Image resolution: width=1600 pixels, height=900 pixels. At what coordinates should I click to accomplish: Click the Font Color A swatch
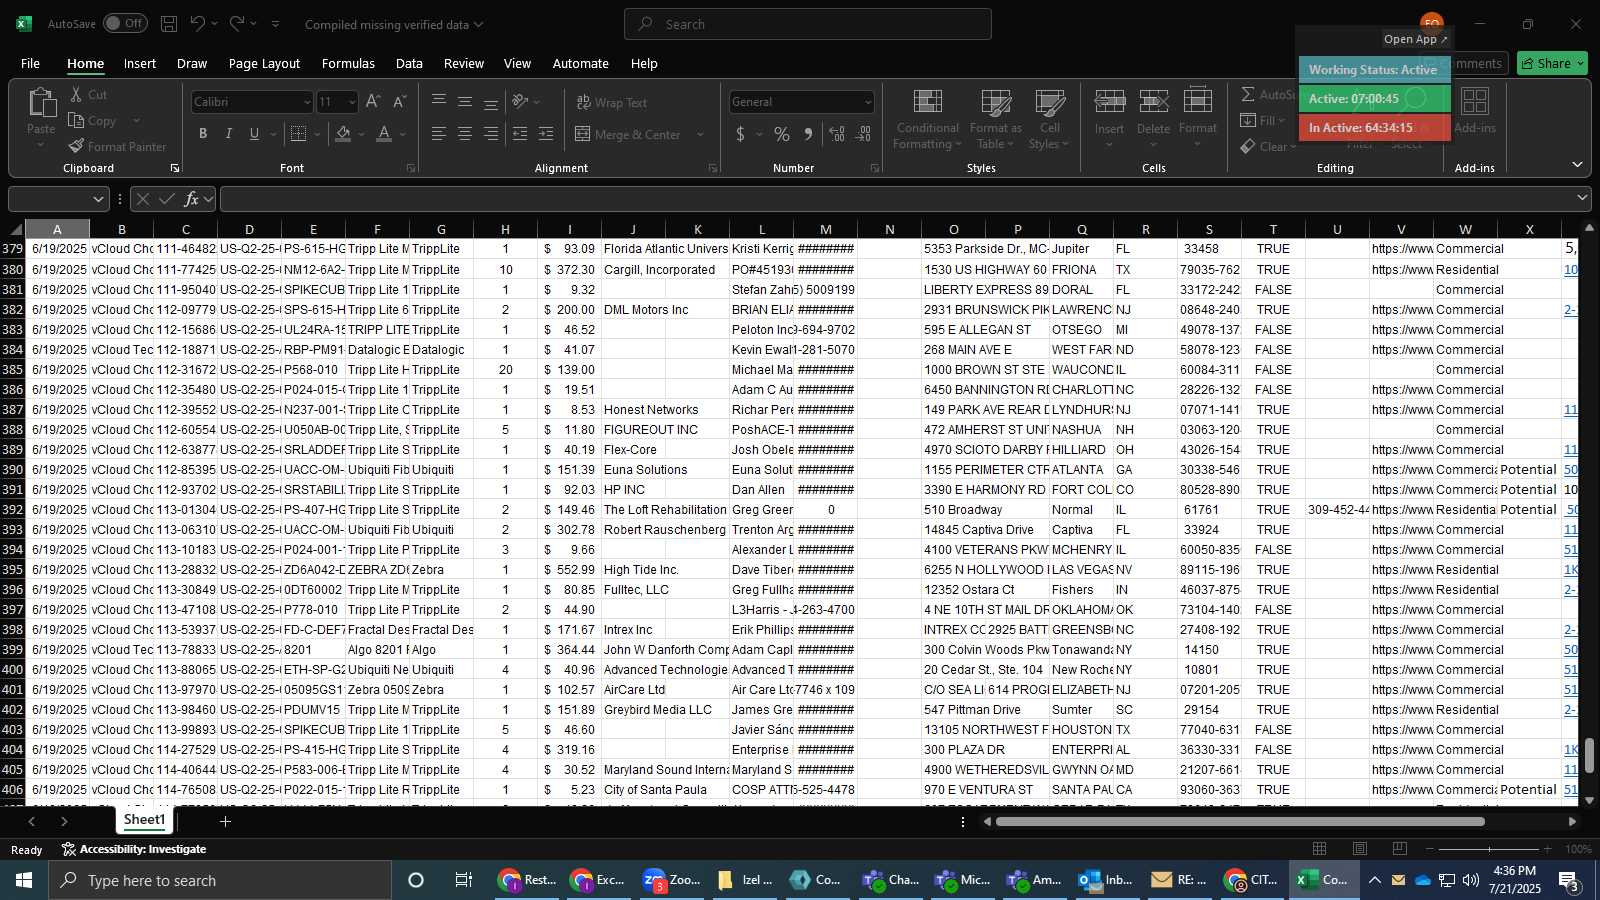[385, 134]
